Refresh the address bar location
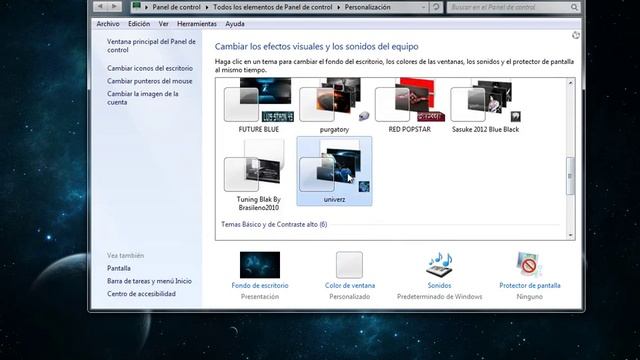The image size is (640, 360). 436,7
